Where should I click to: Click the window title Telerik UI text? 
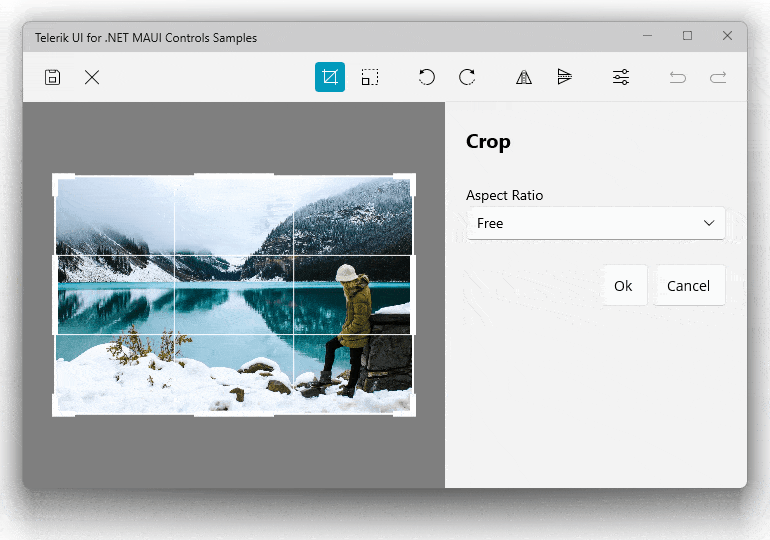[146, 38]
